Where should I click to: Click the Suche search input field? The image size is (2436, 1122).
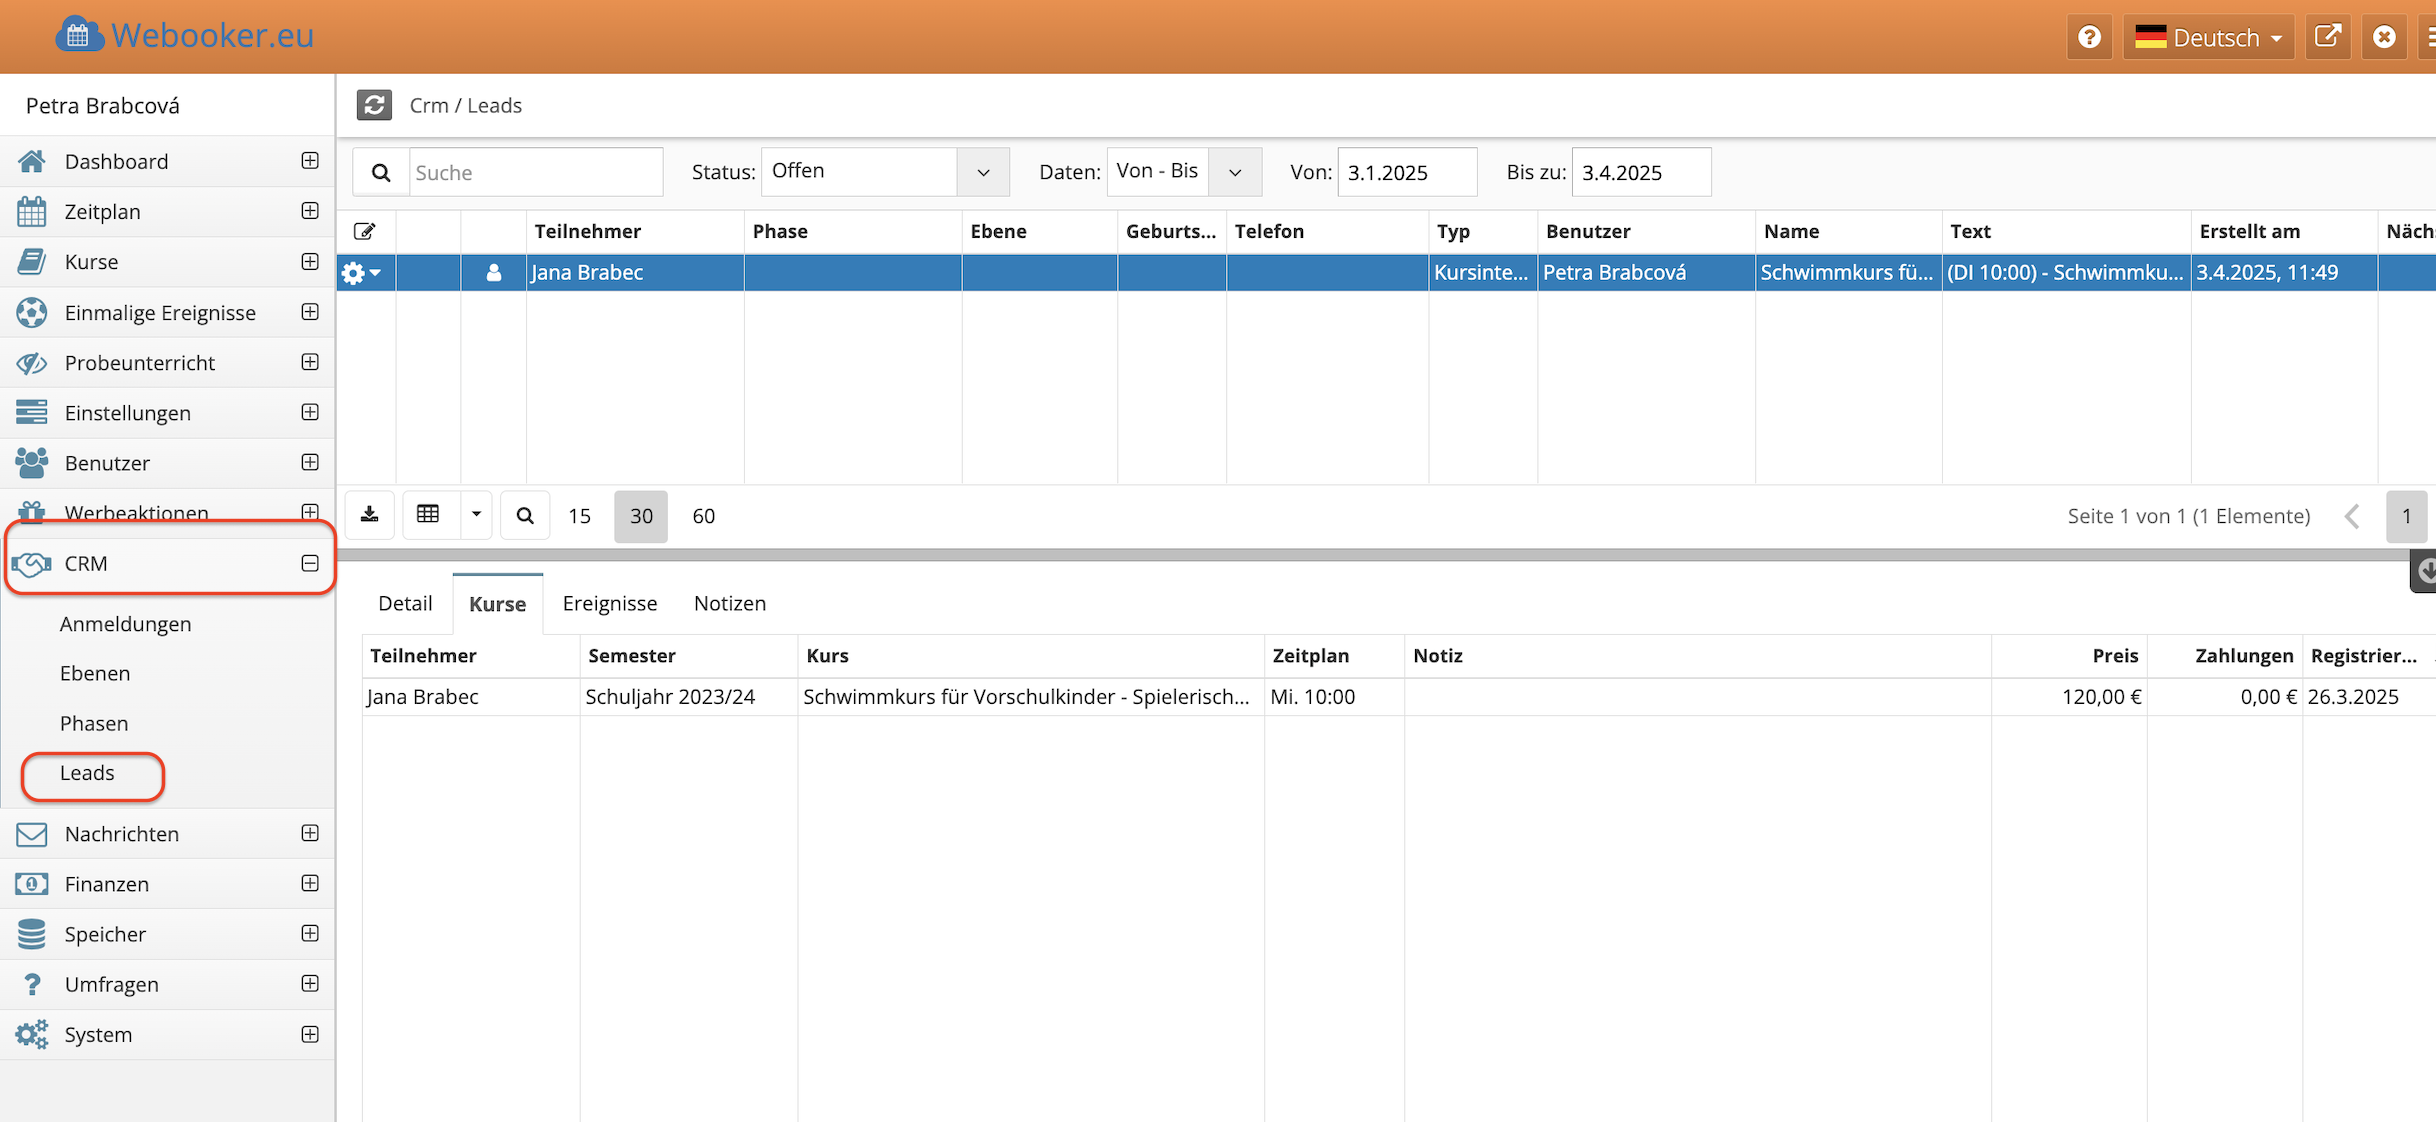(535, 172)
